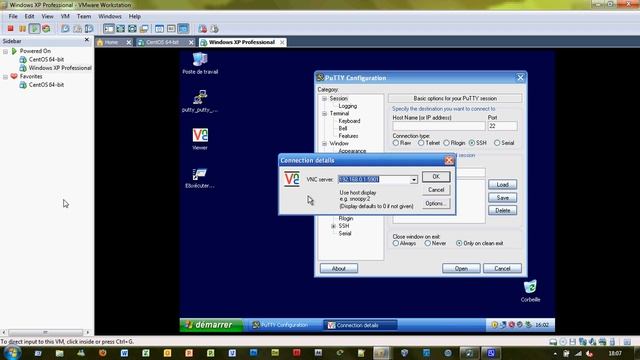Select Rlogin connection type radio button
The height and width of the screenshot is (360, 640).
click(x=446, y=143)
